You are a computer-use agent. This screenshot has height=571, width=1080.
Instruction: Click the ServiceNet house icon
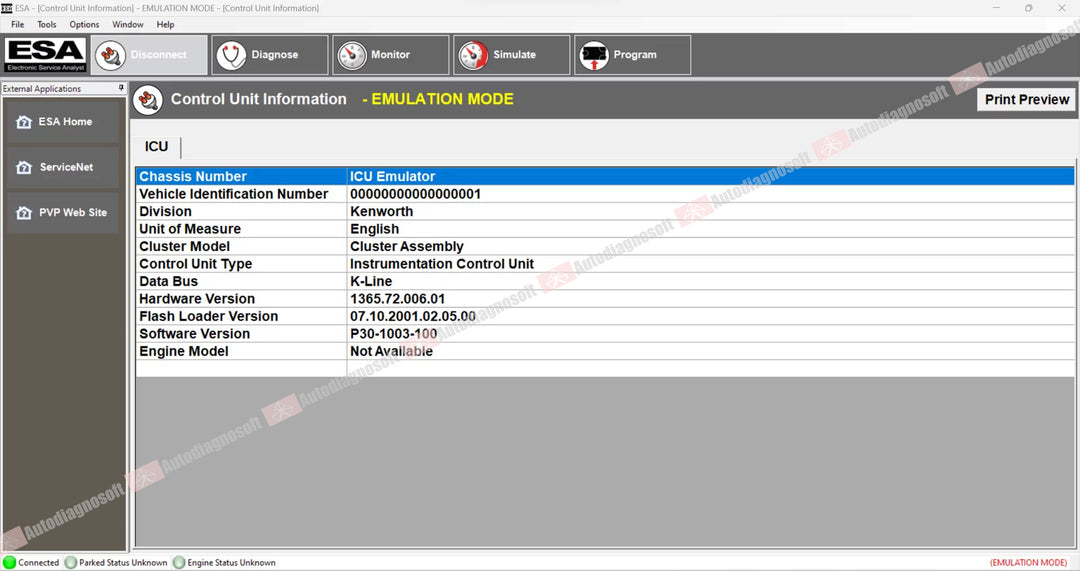click(x=23, y=167)
